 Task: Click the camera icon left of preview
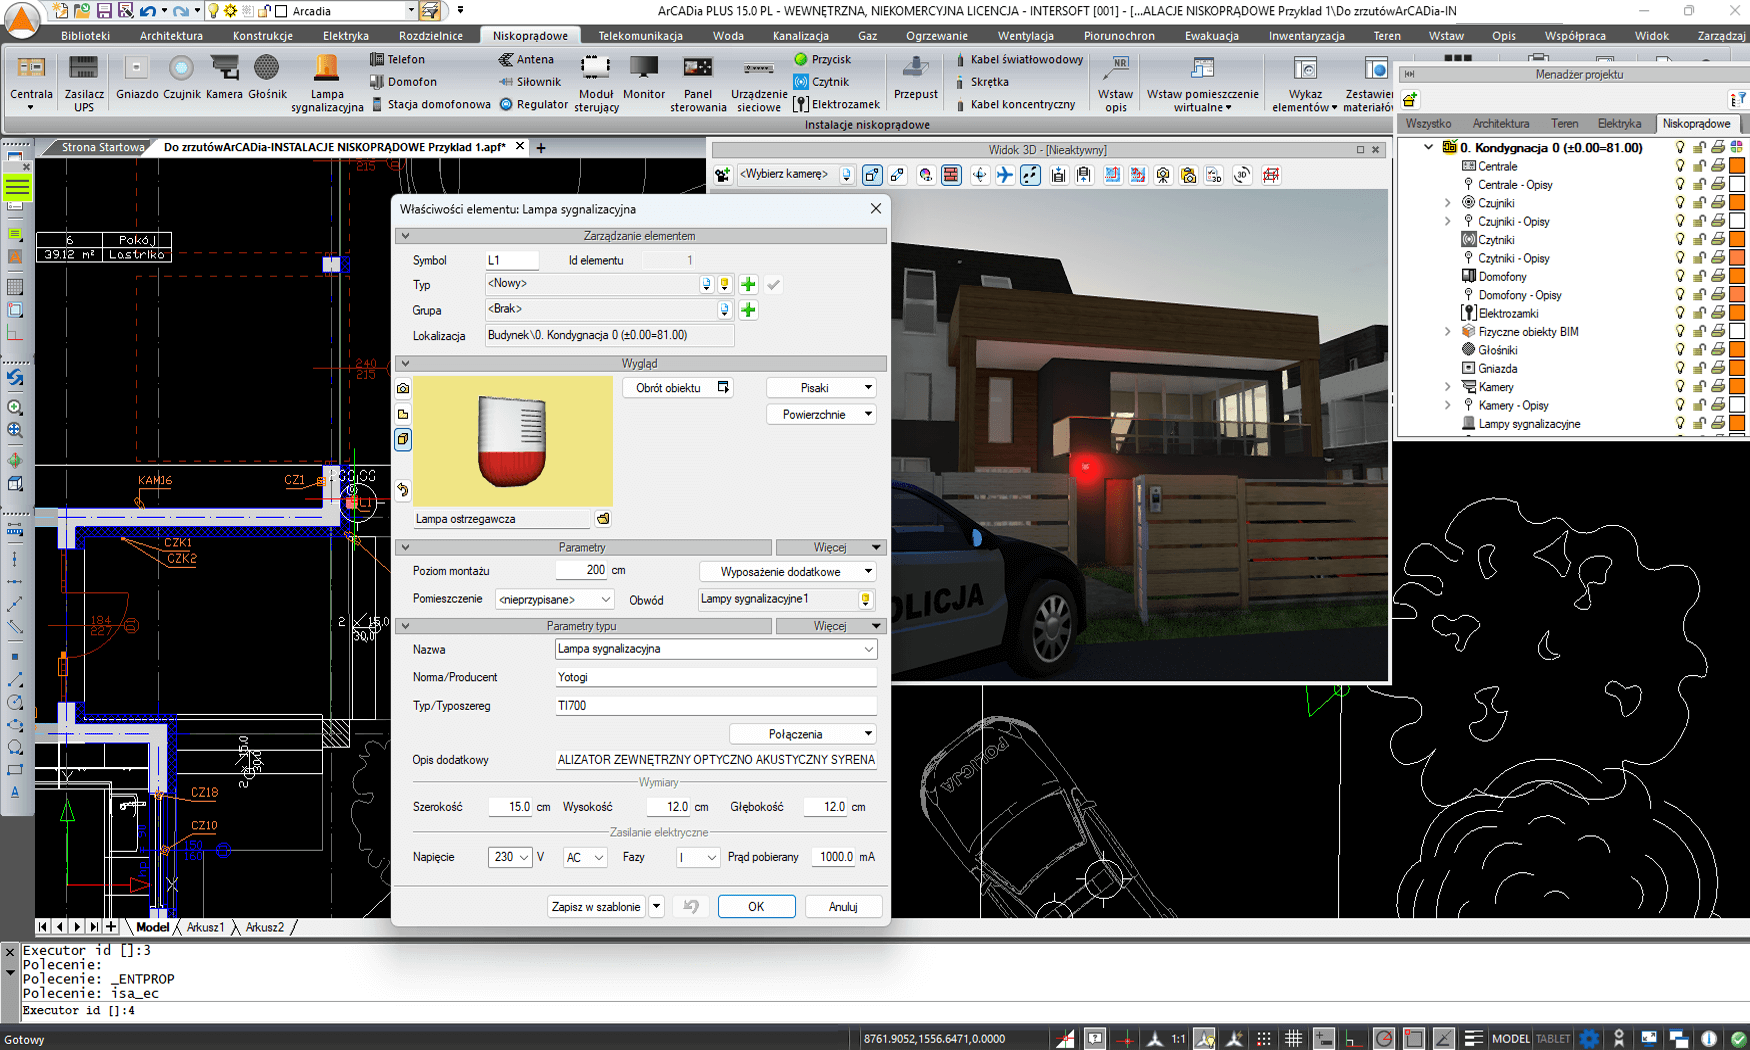click(x=403, y=388)
